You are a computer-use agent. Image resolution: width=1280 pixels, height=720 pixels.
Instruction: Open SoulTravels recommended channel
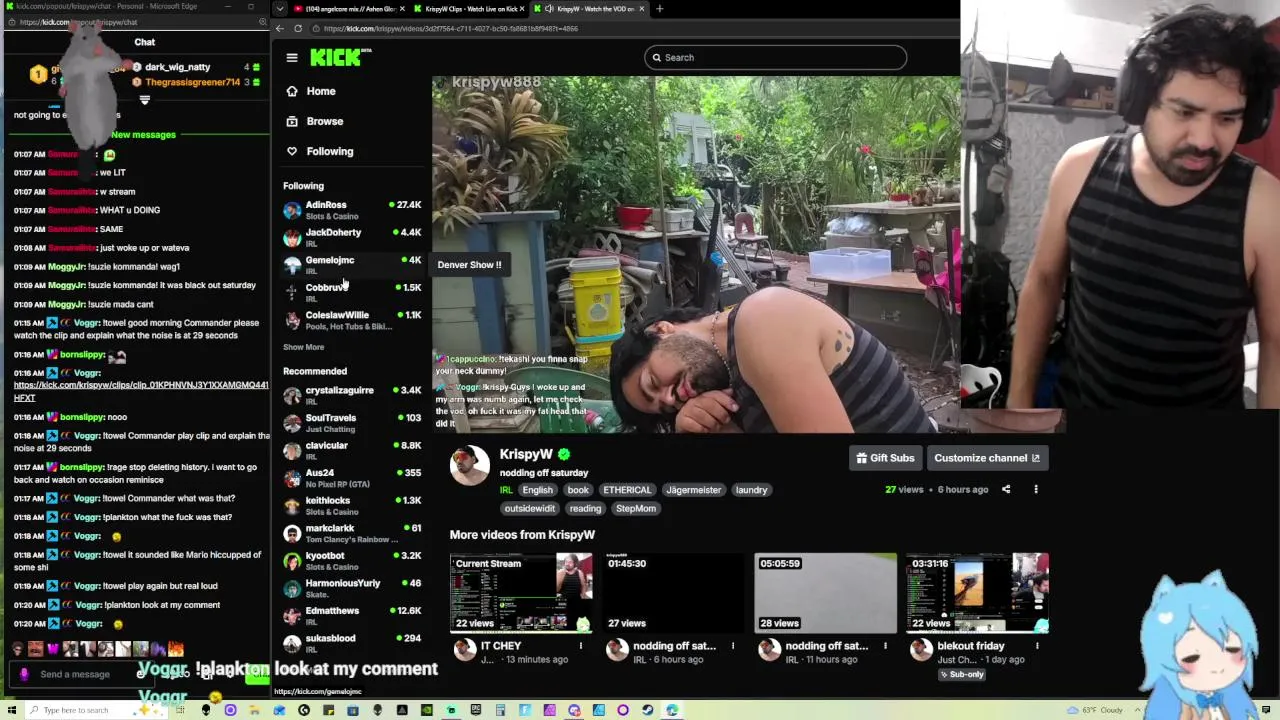pyautogui.click(x=353, y=423)
